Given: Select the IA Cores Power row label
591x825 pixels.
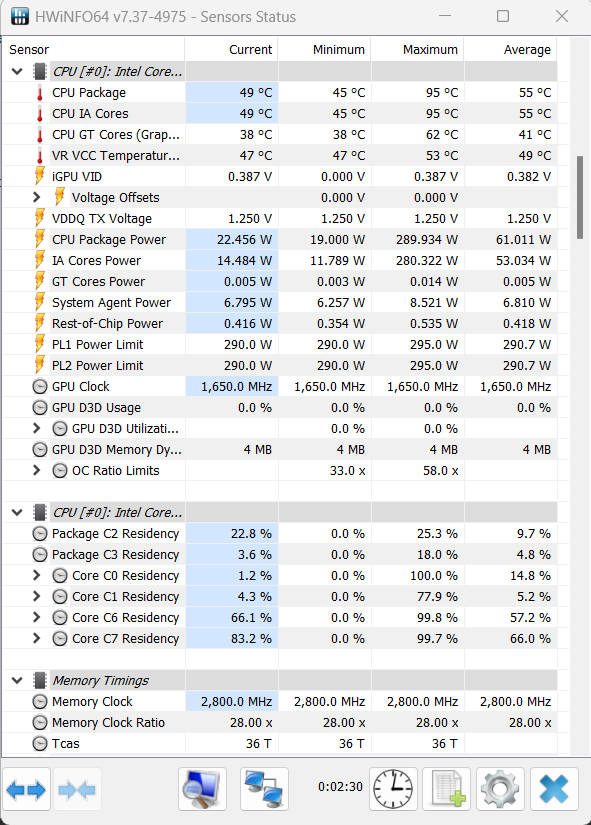Looking at the screenshot, I should (x=96, y=260).
